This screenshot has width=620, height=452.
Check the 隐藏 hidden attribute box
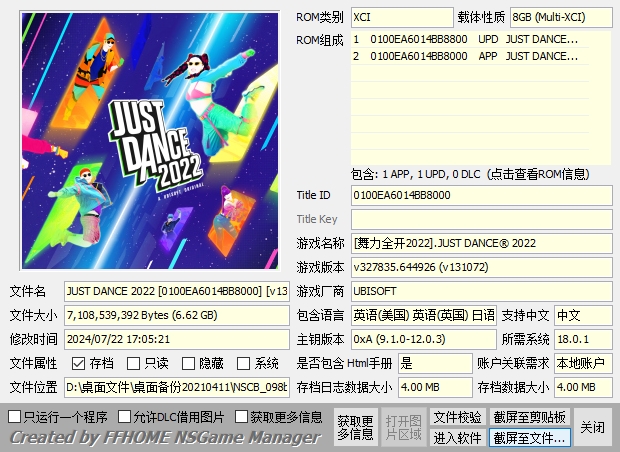click(x=188, y=363)
